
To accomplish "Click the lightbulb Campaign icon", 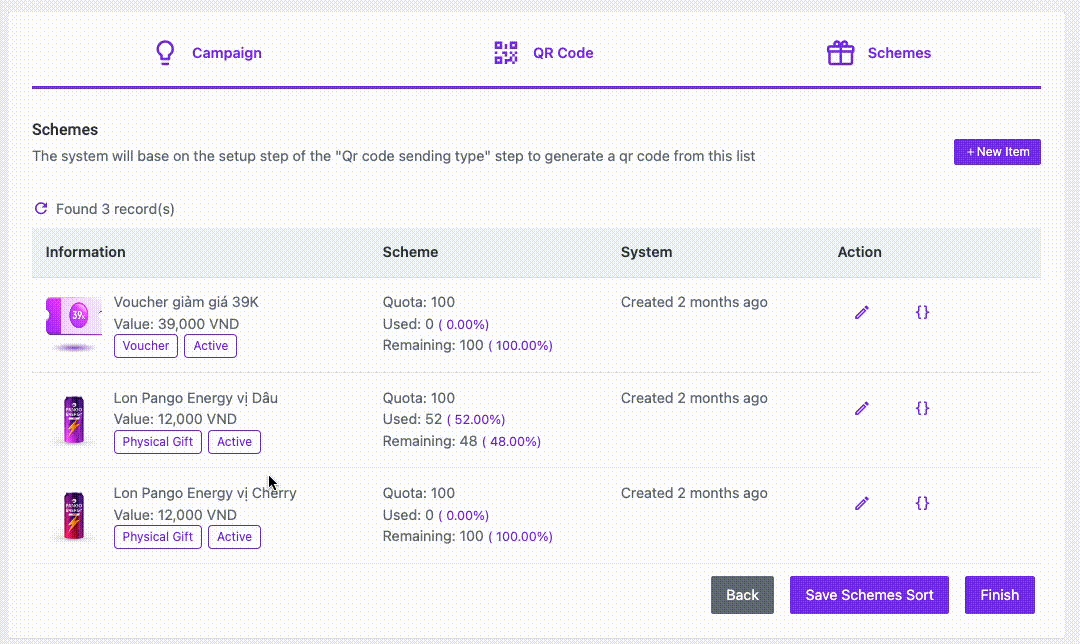I will pyautogui.click(x=166, y=53).
